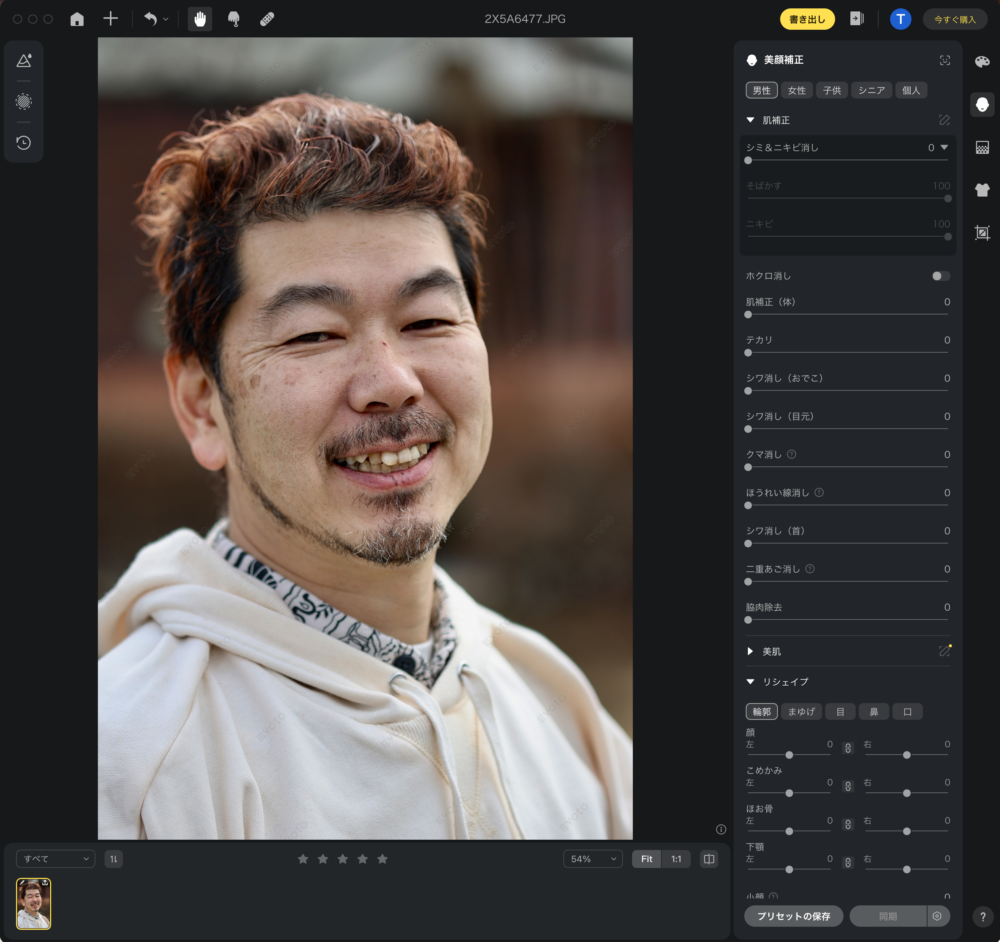
Task: Go to the Home screen icon
Action: [x=77, y=19]
